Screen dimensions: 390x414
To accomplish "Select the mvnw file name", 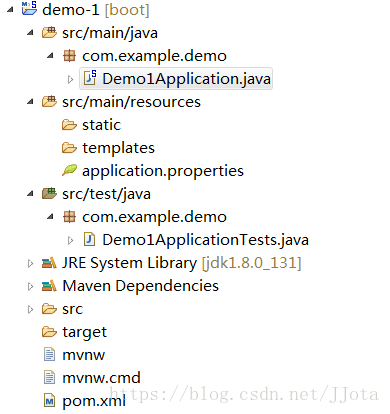I will [x=83, y=355].
